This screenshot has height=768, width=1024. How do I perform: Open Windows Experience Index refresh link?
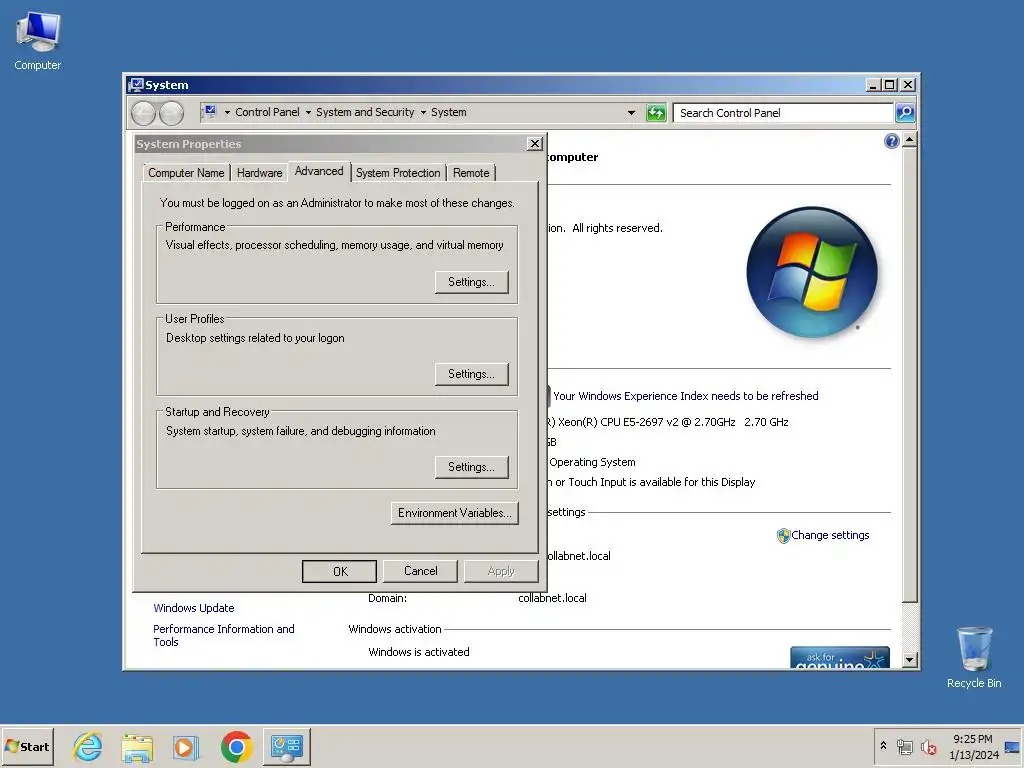click(x=686, y=396)
